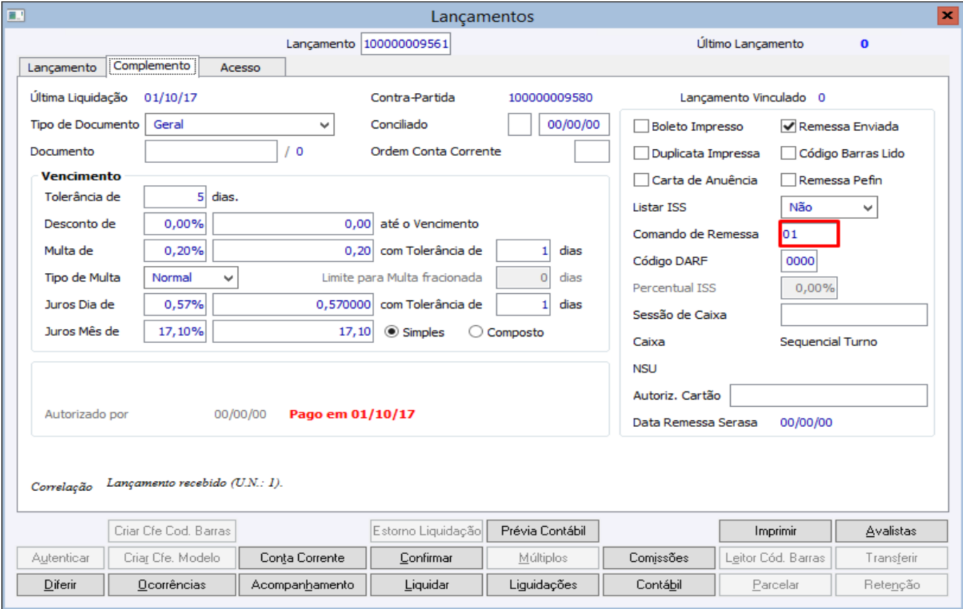The width and height of the screenshot is (963, 609).
Task: Click the Acompanhamento button
Action: pos(302,585)
